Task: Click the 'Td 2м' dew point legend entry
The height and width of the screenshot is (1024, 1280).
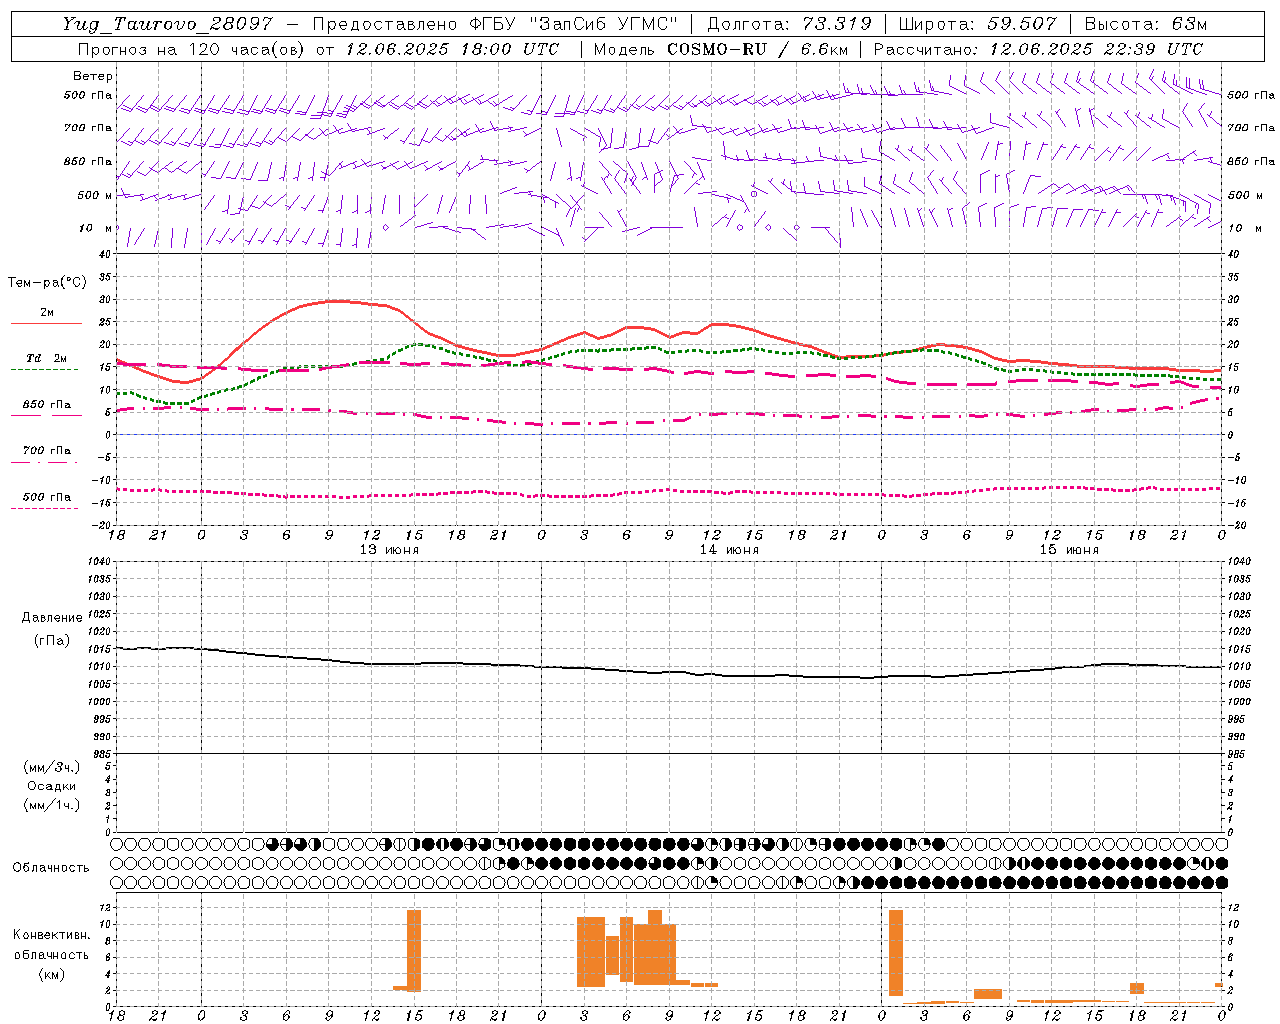Action: (46, 358)
